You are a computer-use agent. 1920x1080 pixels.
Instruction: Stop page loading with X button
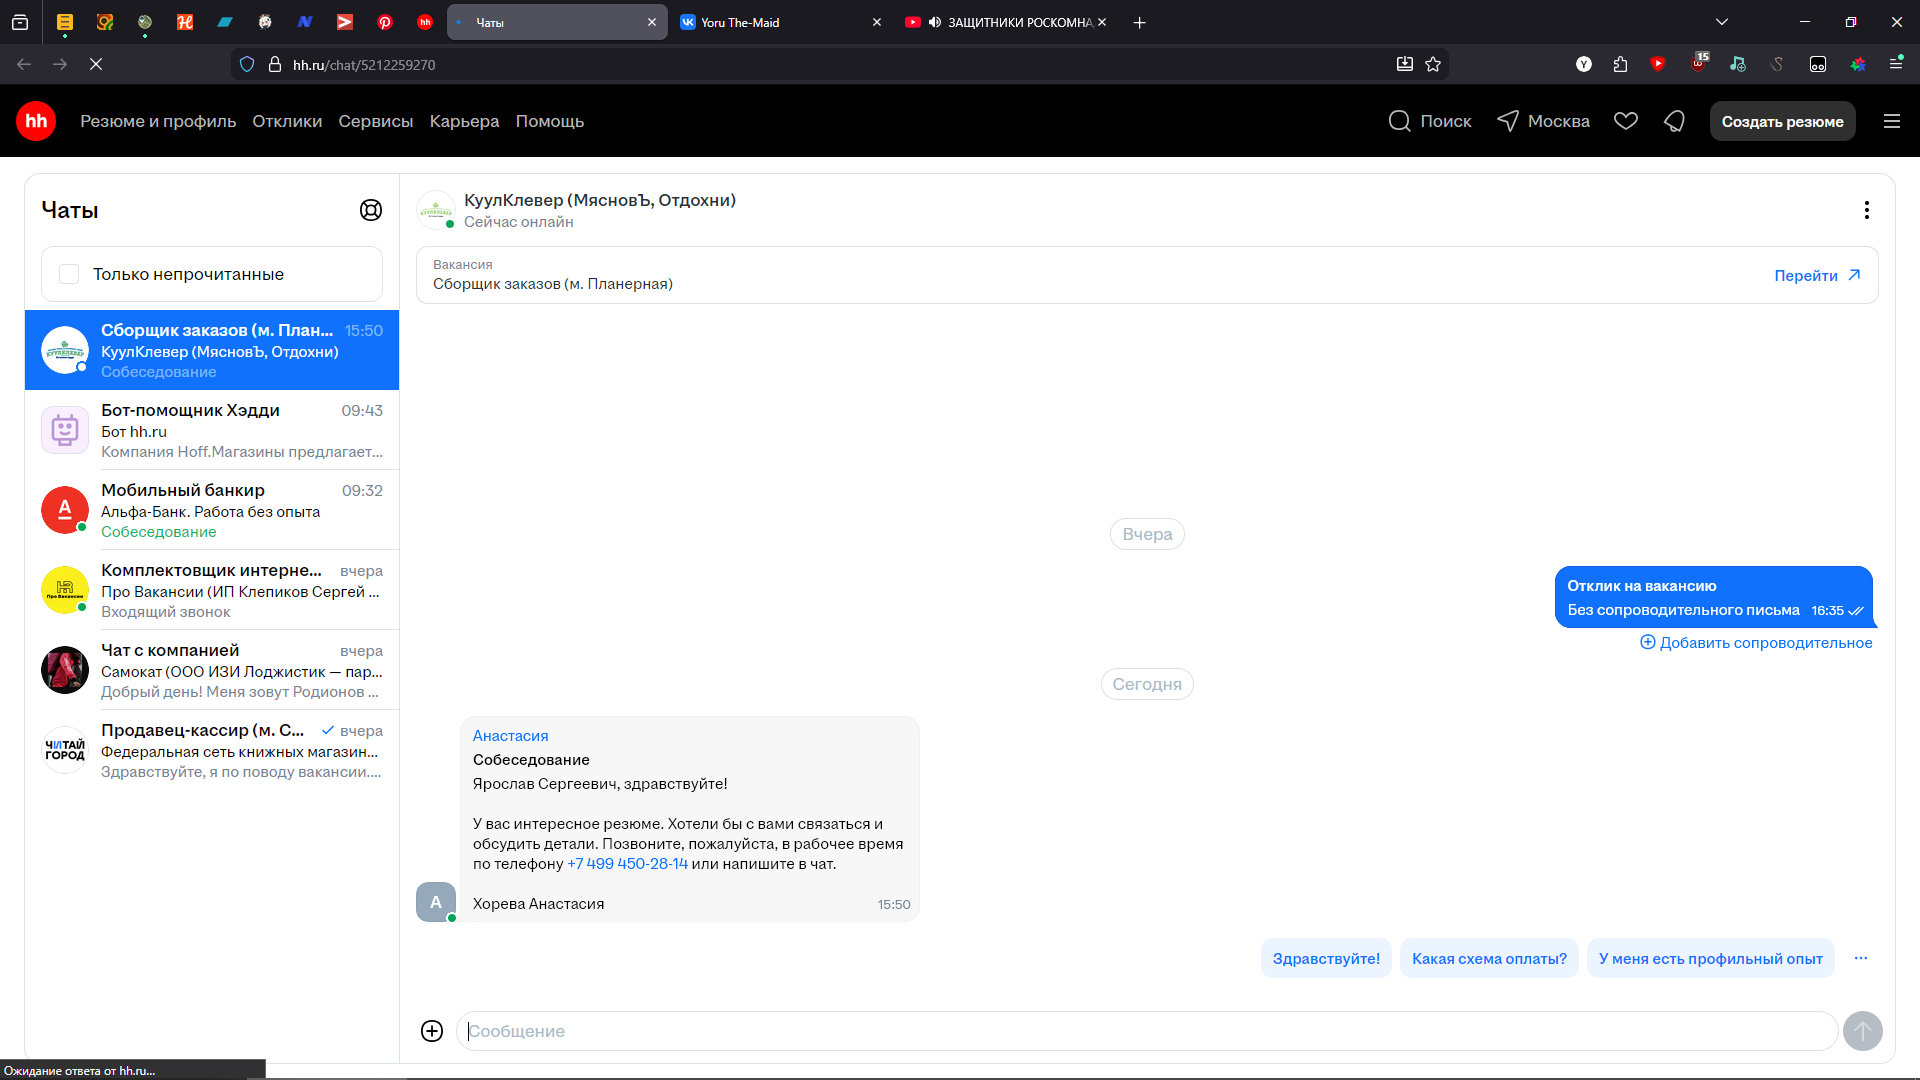[96, 64]
